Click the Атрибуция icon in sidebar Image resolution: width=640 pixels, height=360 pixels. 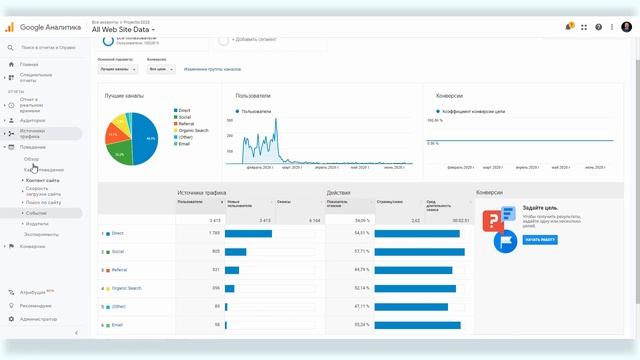point(11,292)
